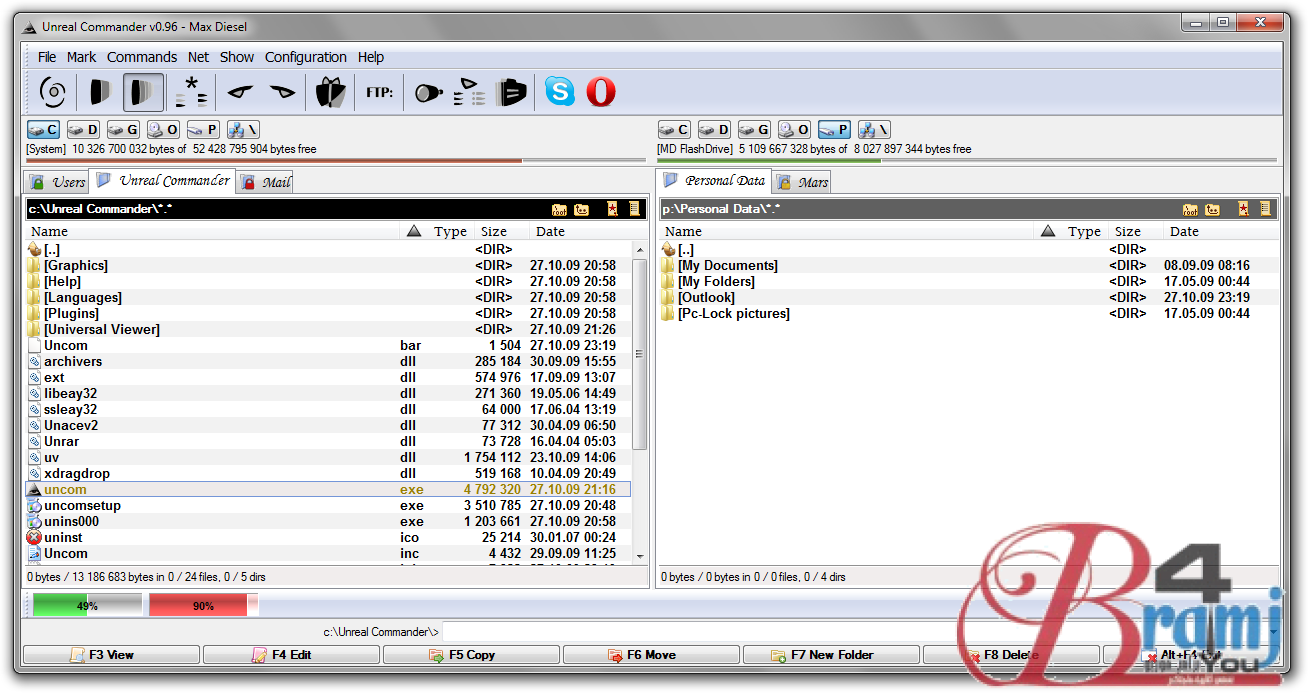Launch Skype from the toolbar
This screenshot has width=1308, height=694.
tap(560, 92)
